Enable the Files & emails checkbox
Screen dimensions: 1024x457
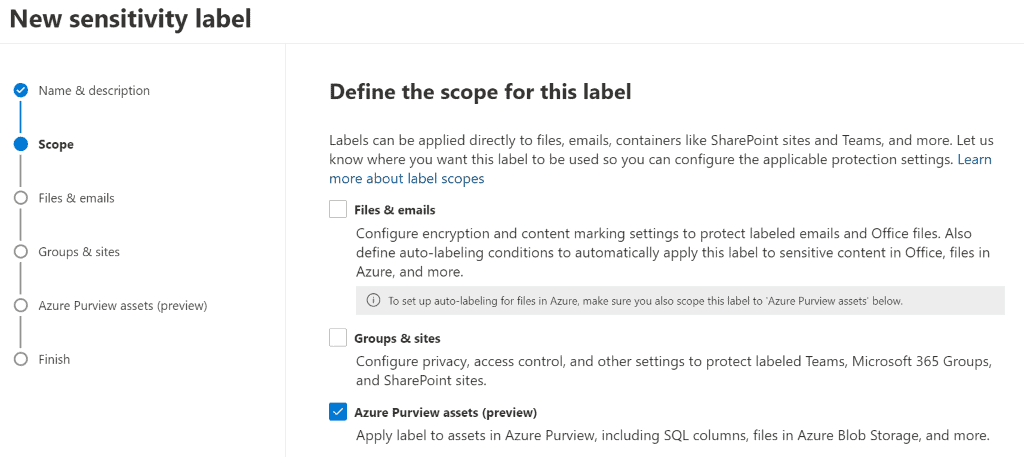tap(338, 210)
